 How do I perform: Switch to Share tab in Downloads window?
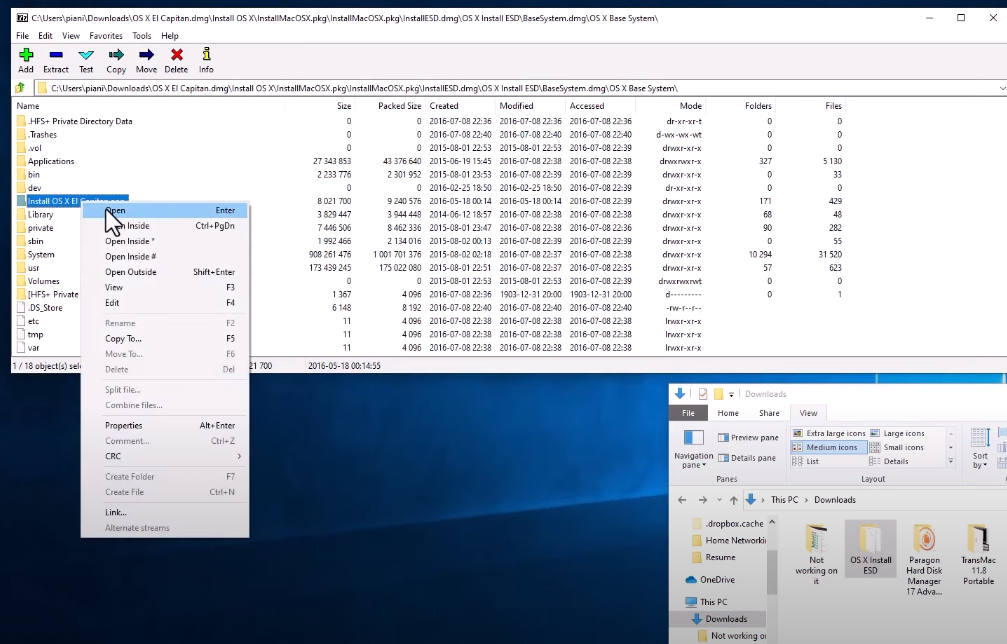769,413
